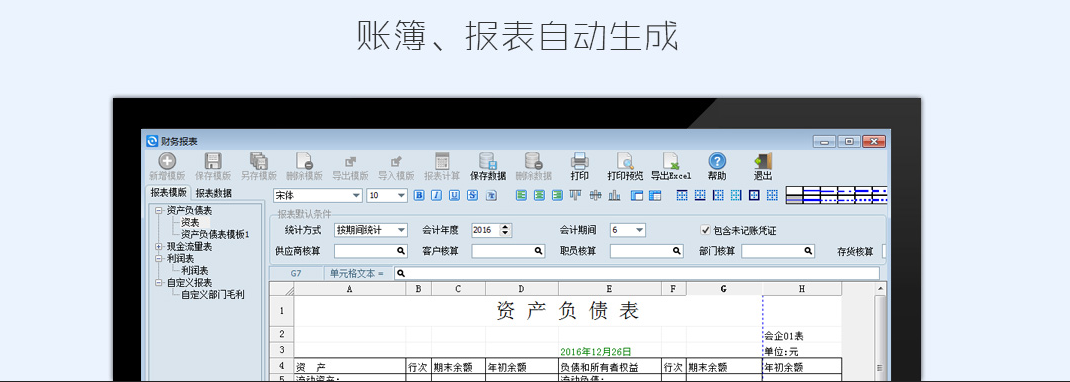Set vertical alignment to middle
The image size is (1070, 382).
tap(595, 195)
